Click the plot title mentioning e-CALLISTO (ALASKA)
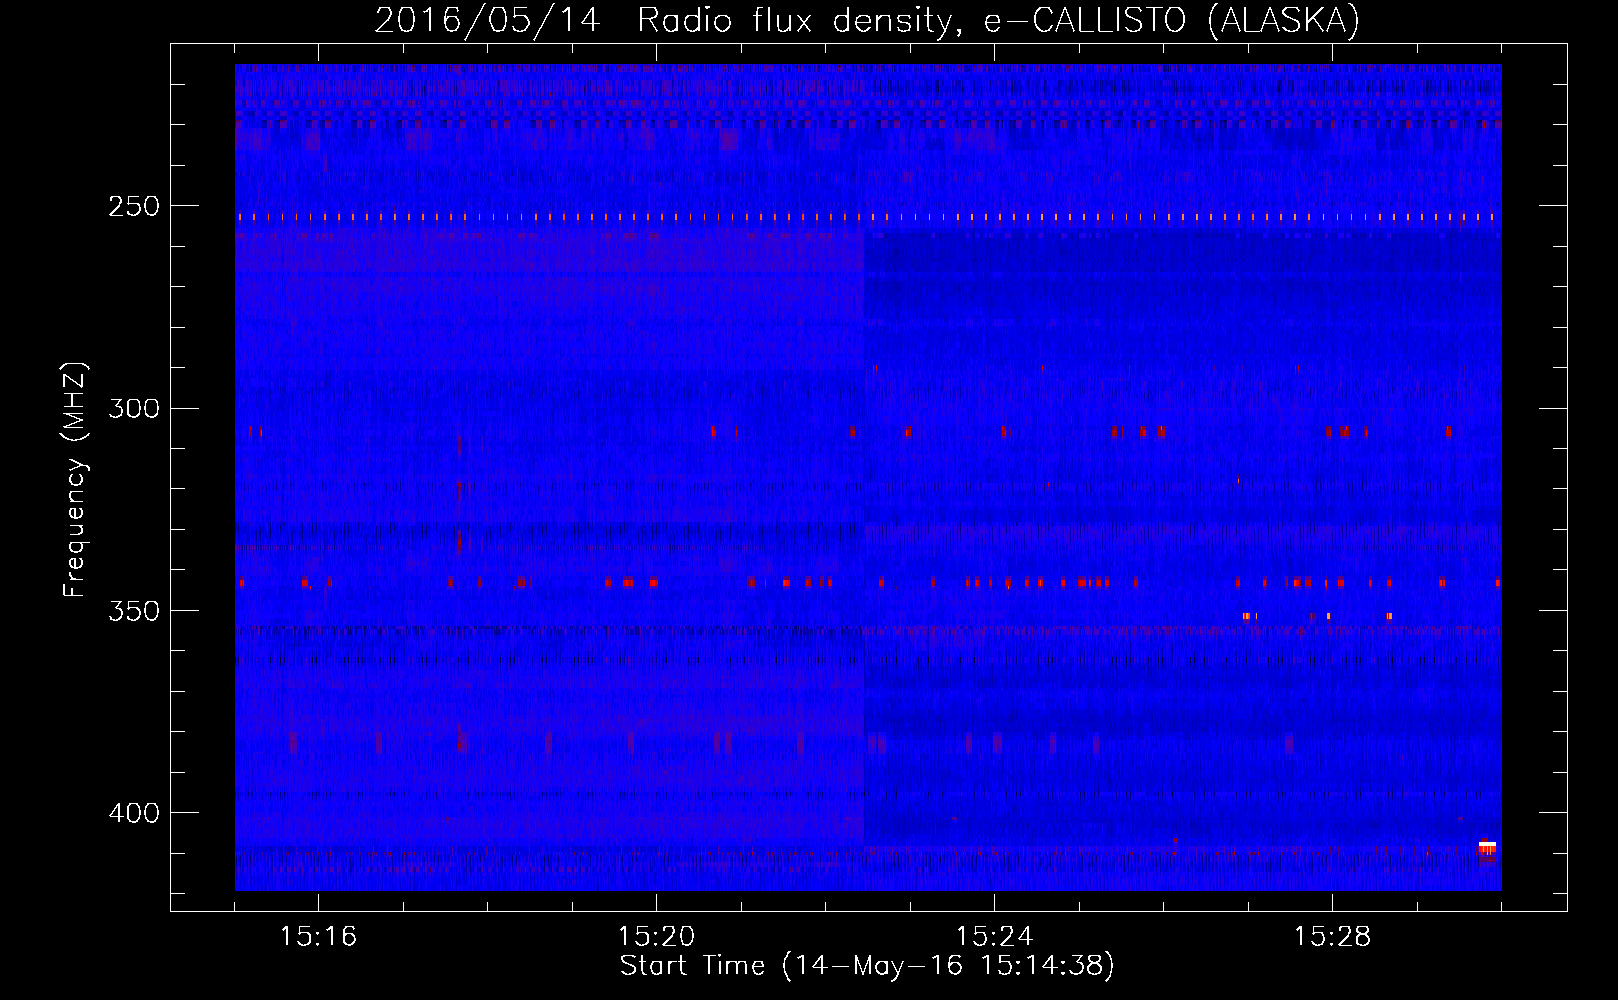The image size is (1618, 1000). (867, 20)
